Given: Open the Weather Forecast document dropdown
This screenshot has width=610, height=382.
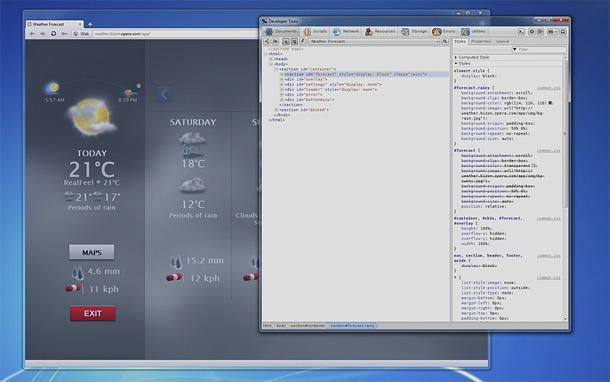Looking at the screenshot, I should coord(374,41).
